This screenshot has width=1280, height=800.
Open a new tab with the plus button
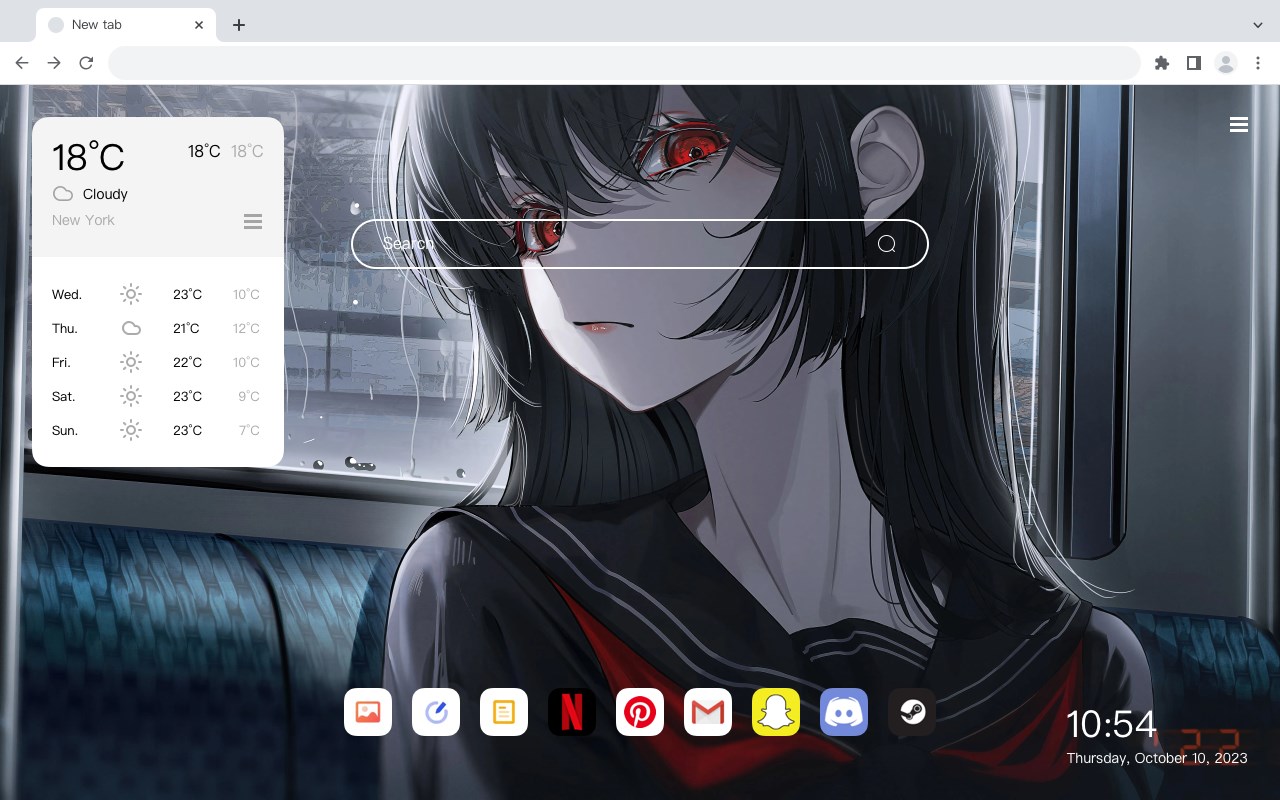[x=238, y=25]
